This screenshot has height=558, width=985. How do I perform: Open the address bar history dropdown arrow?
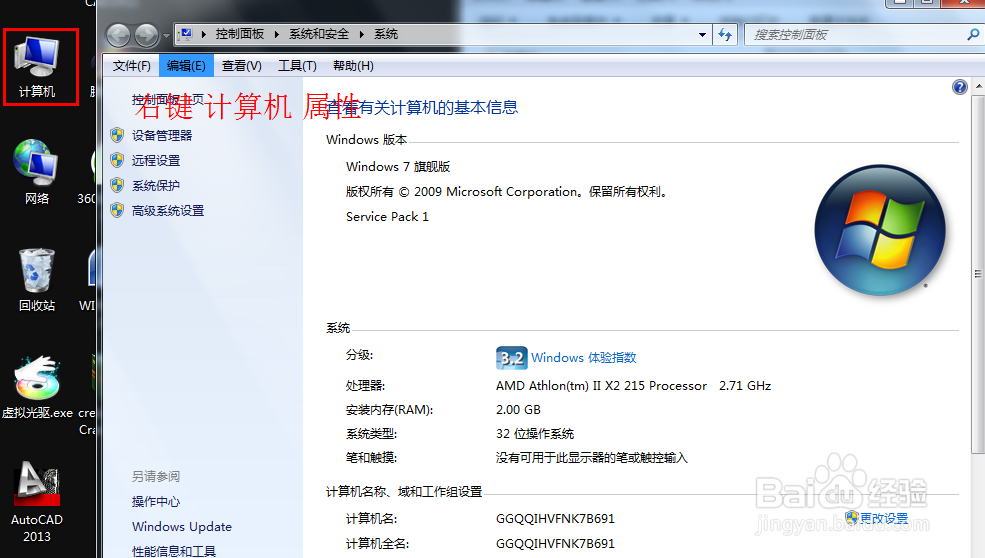pyautogui.click(x=702, y=35)
